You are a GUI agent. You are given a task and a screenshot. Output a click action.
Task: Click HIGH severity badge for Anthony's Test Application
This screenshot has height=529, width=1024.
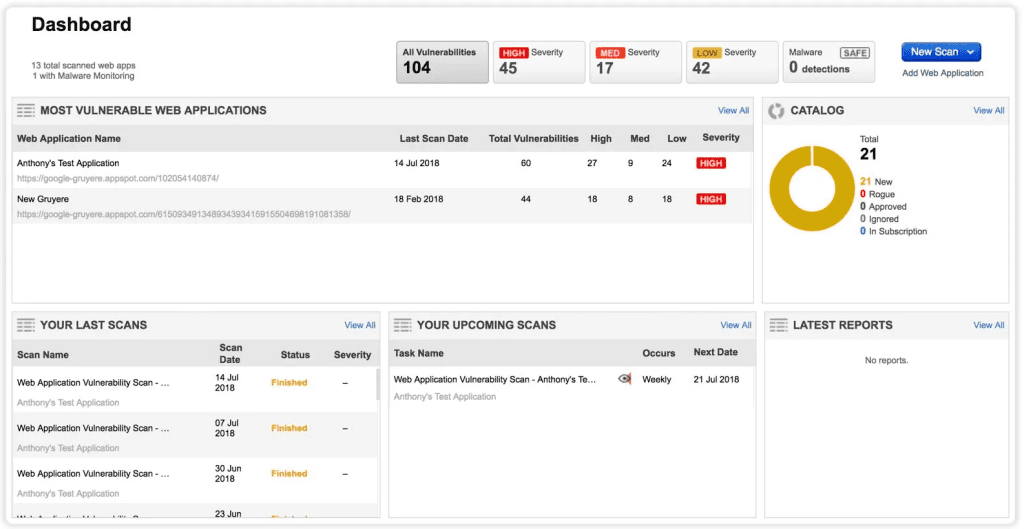coord(711,163)
